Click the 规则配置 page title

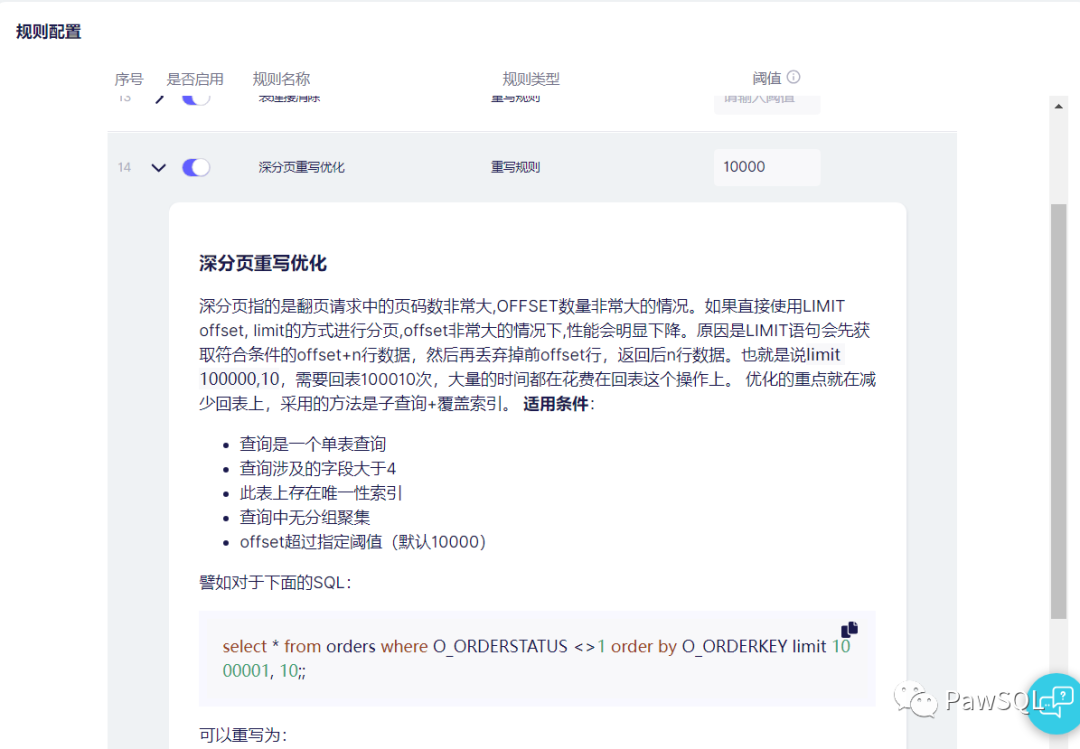click(49, 32)
